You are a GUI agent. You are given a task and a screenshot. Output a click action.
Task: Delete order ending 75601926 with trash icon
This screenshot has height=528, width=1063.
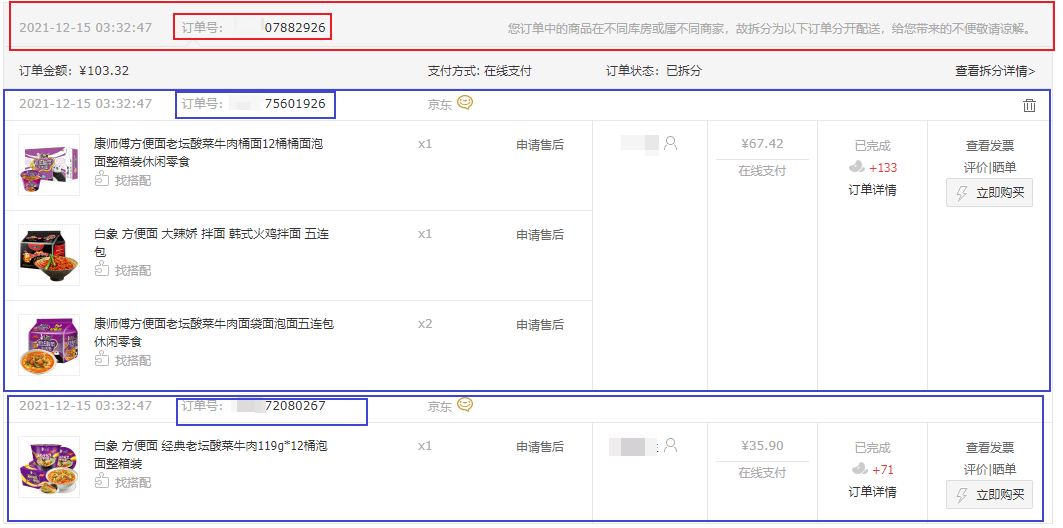coord(1029,105)
